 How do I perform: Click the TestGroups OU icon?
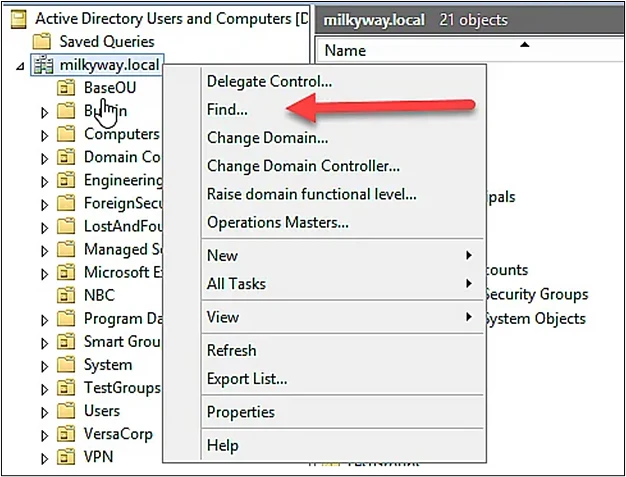point(66,388)
